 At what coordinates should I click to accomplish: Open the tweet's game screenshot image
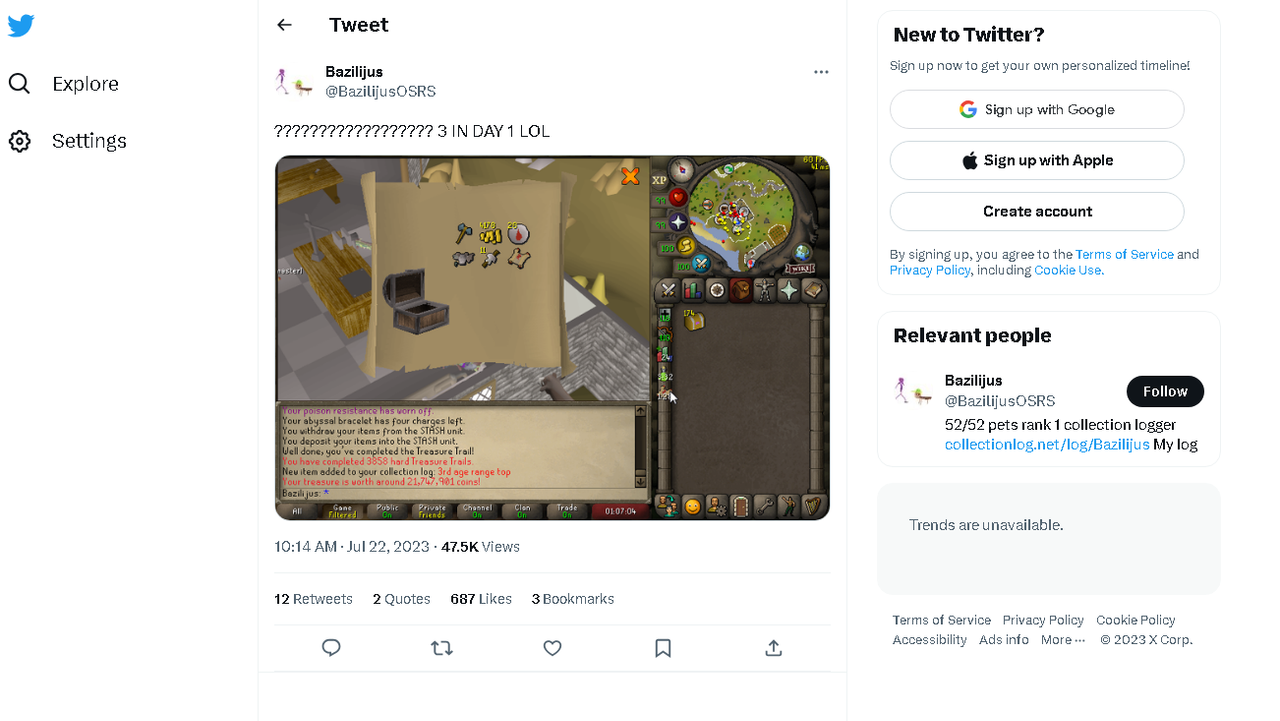552,338
